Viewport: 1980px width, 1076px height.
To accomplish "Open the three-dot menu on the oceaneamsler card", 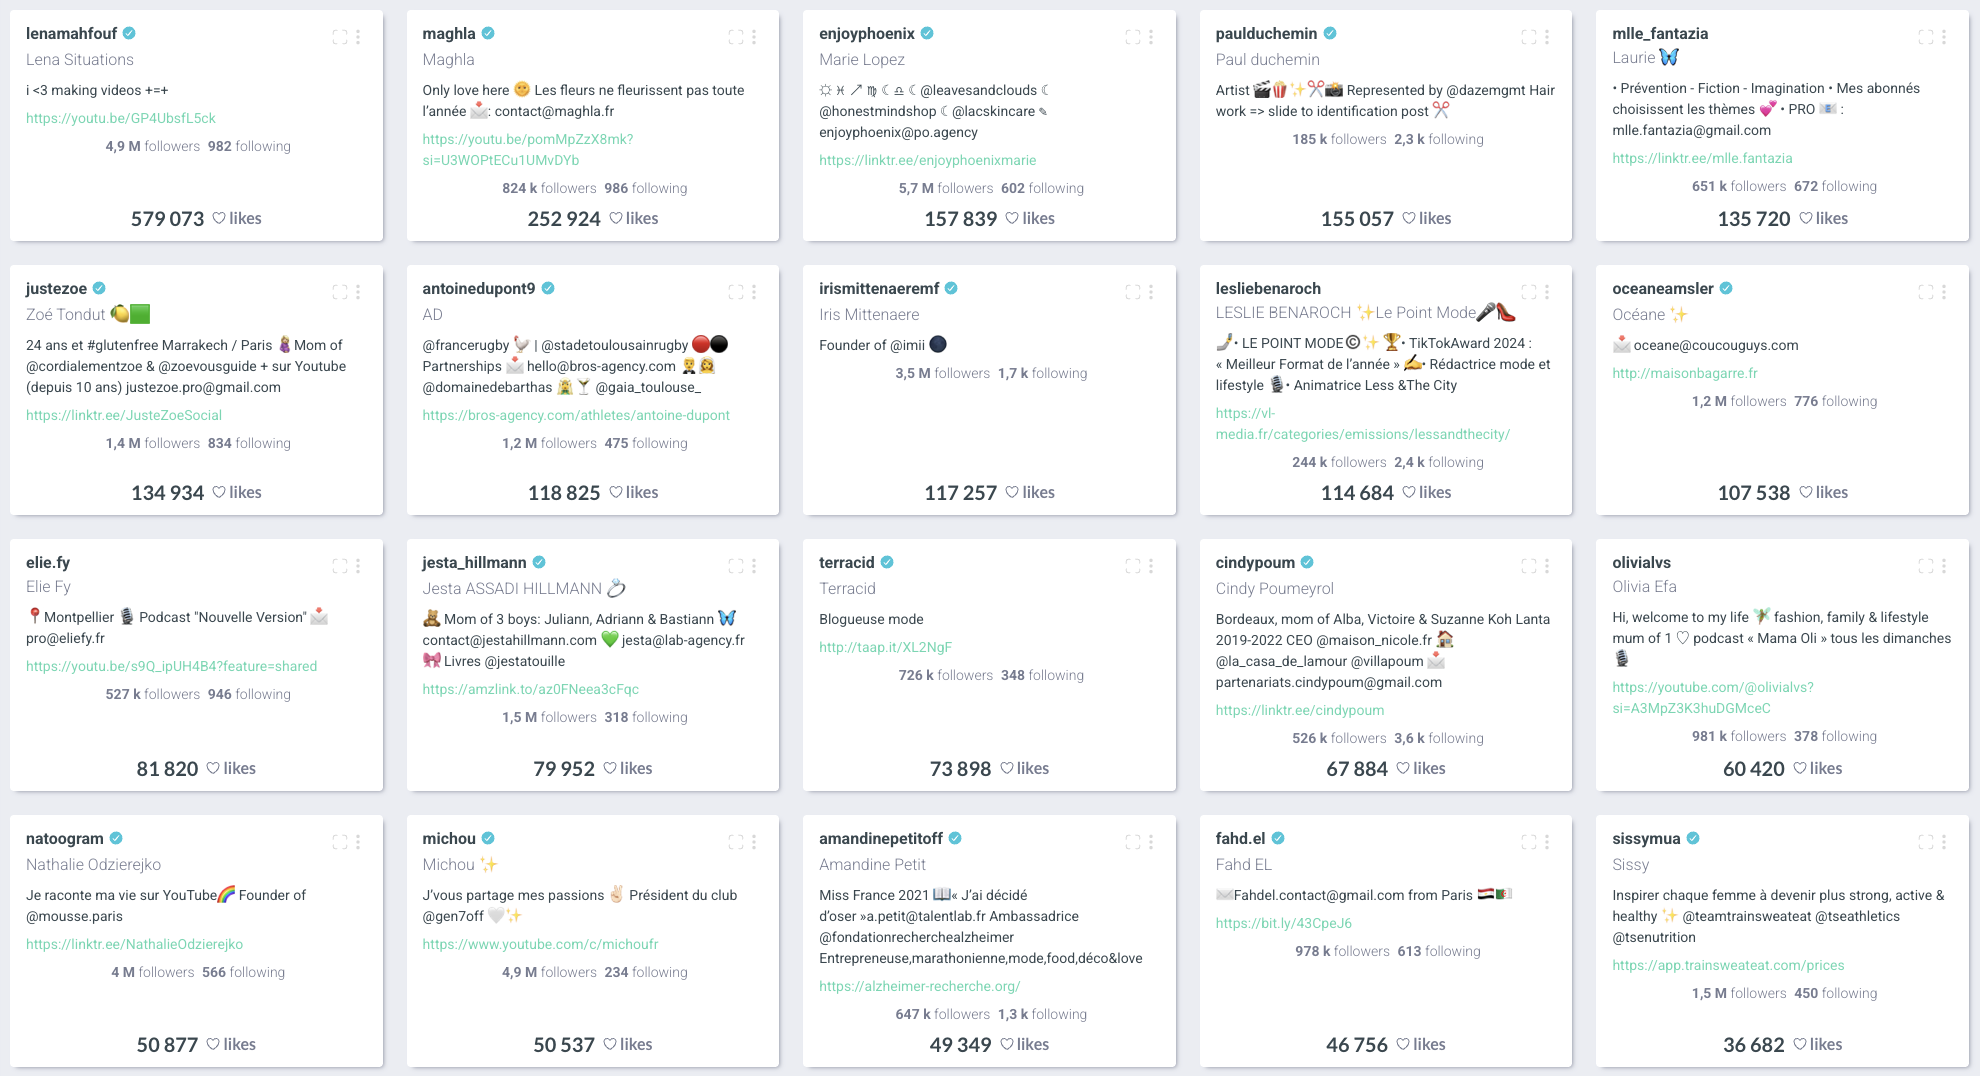I will [x=1944, y=292].
